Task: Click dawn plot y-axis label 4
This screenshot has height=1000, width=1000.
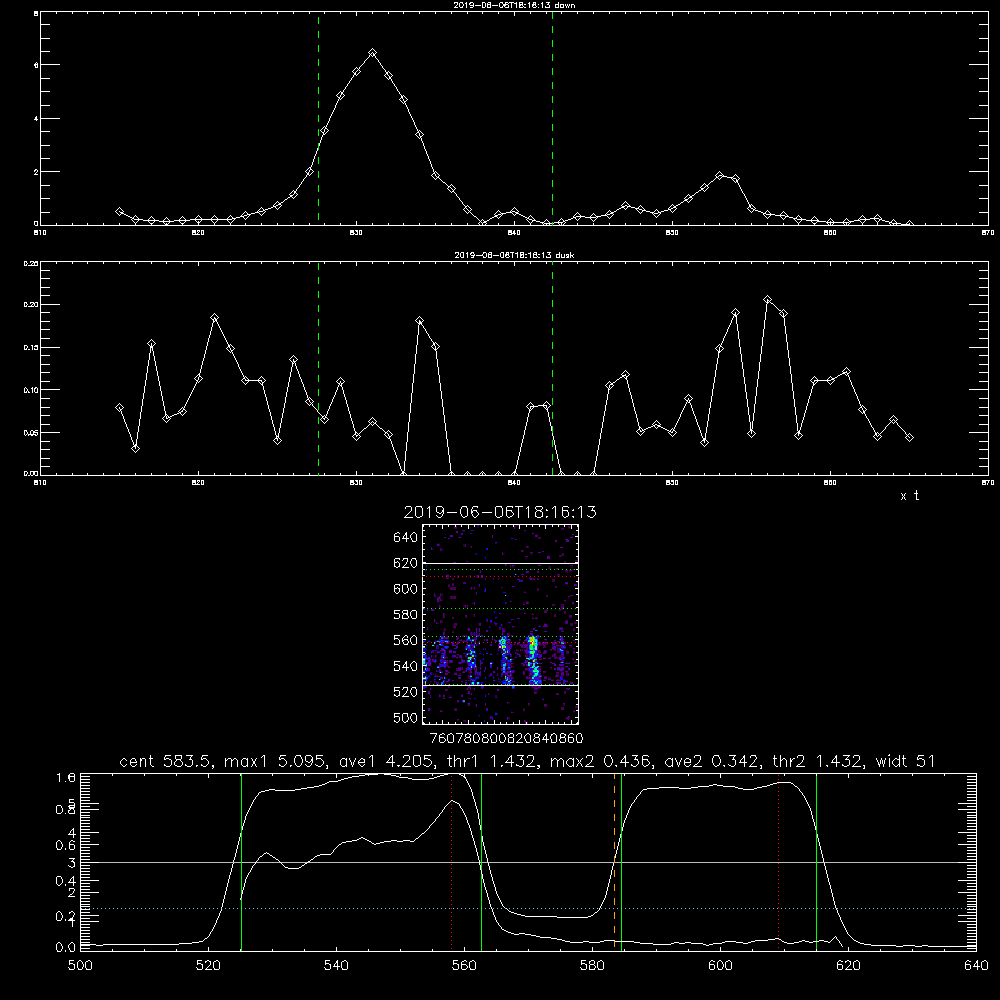Action: pos(36,119)
